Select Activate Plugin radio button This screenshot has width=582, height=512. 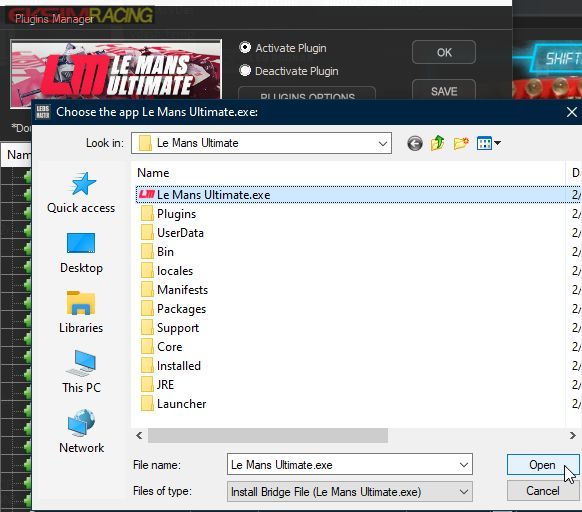pyautogui.click(x=245, y=48)
